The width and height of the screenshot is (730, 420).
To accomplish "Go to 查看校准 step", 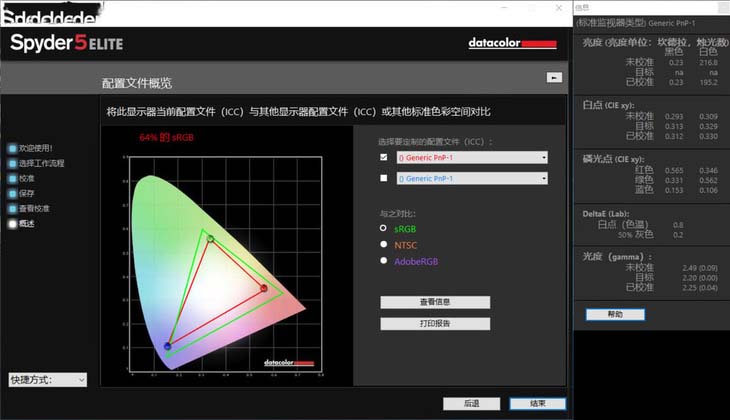I will coord(34,209).
